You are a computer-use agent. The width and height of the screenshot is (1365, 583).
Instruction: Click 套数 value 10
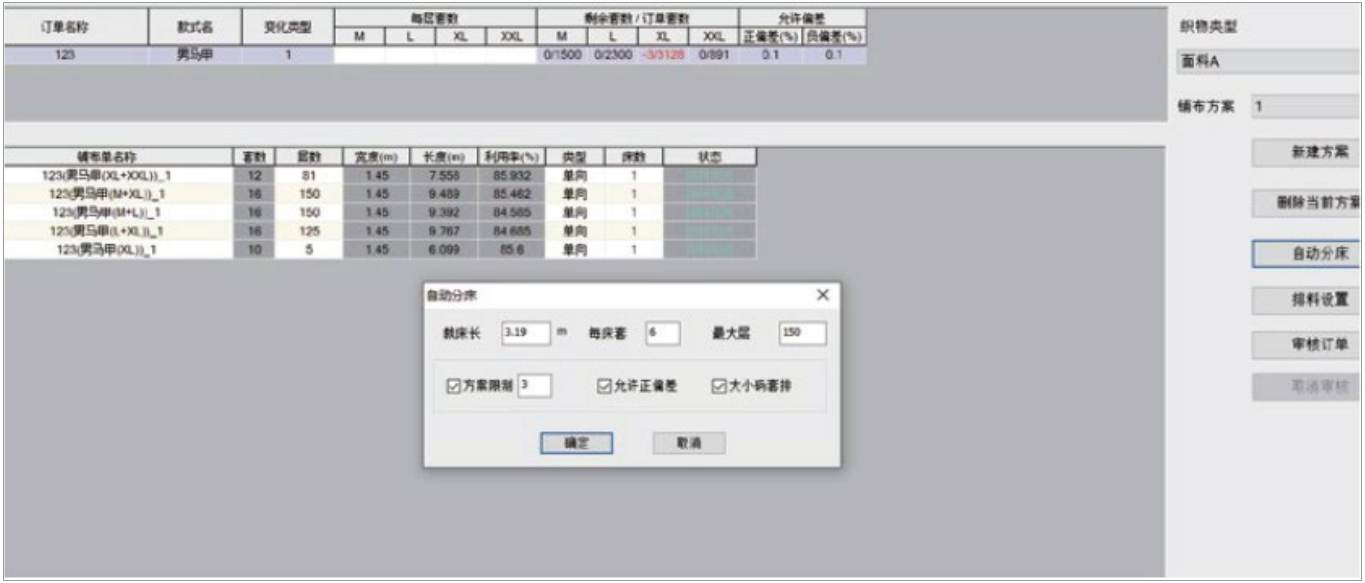[254, 249]
